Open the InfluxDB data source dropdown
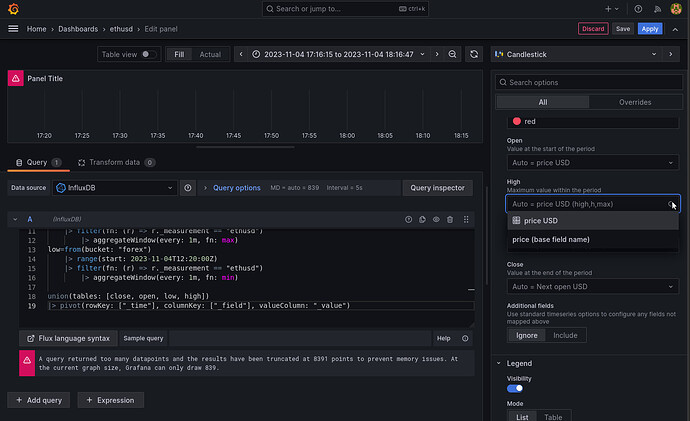Screen dimensions: 690x421 click(x=115, y=187)
